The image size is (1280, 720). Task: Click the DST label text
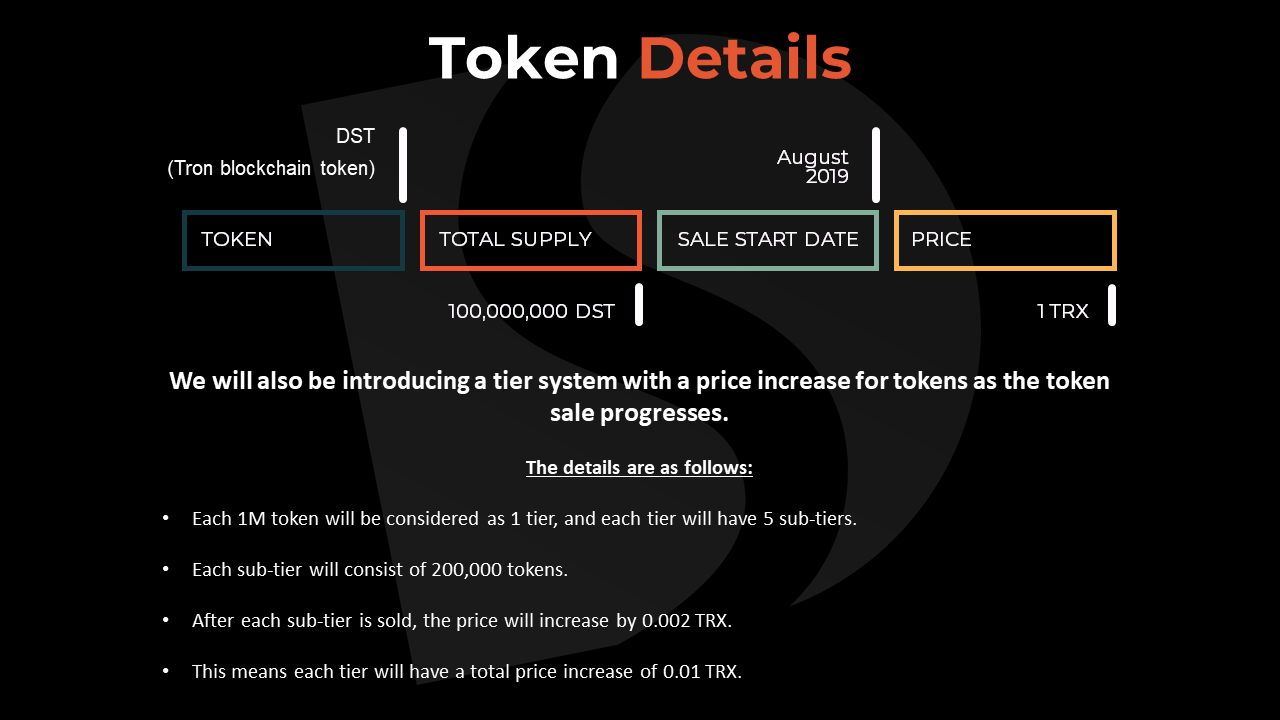(x=355, y=137)
